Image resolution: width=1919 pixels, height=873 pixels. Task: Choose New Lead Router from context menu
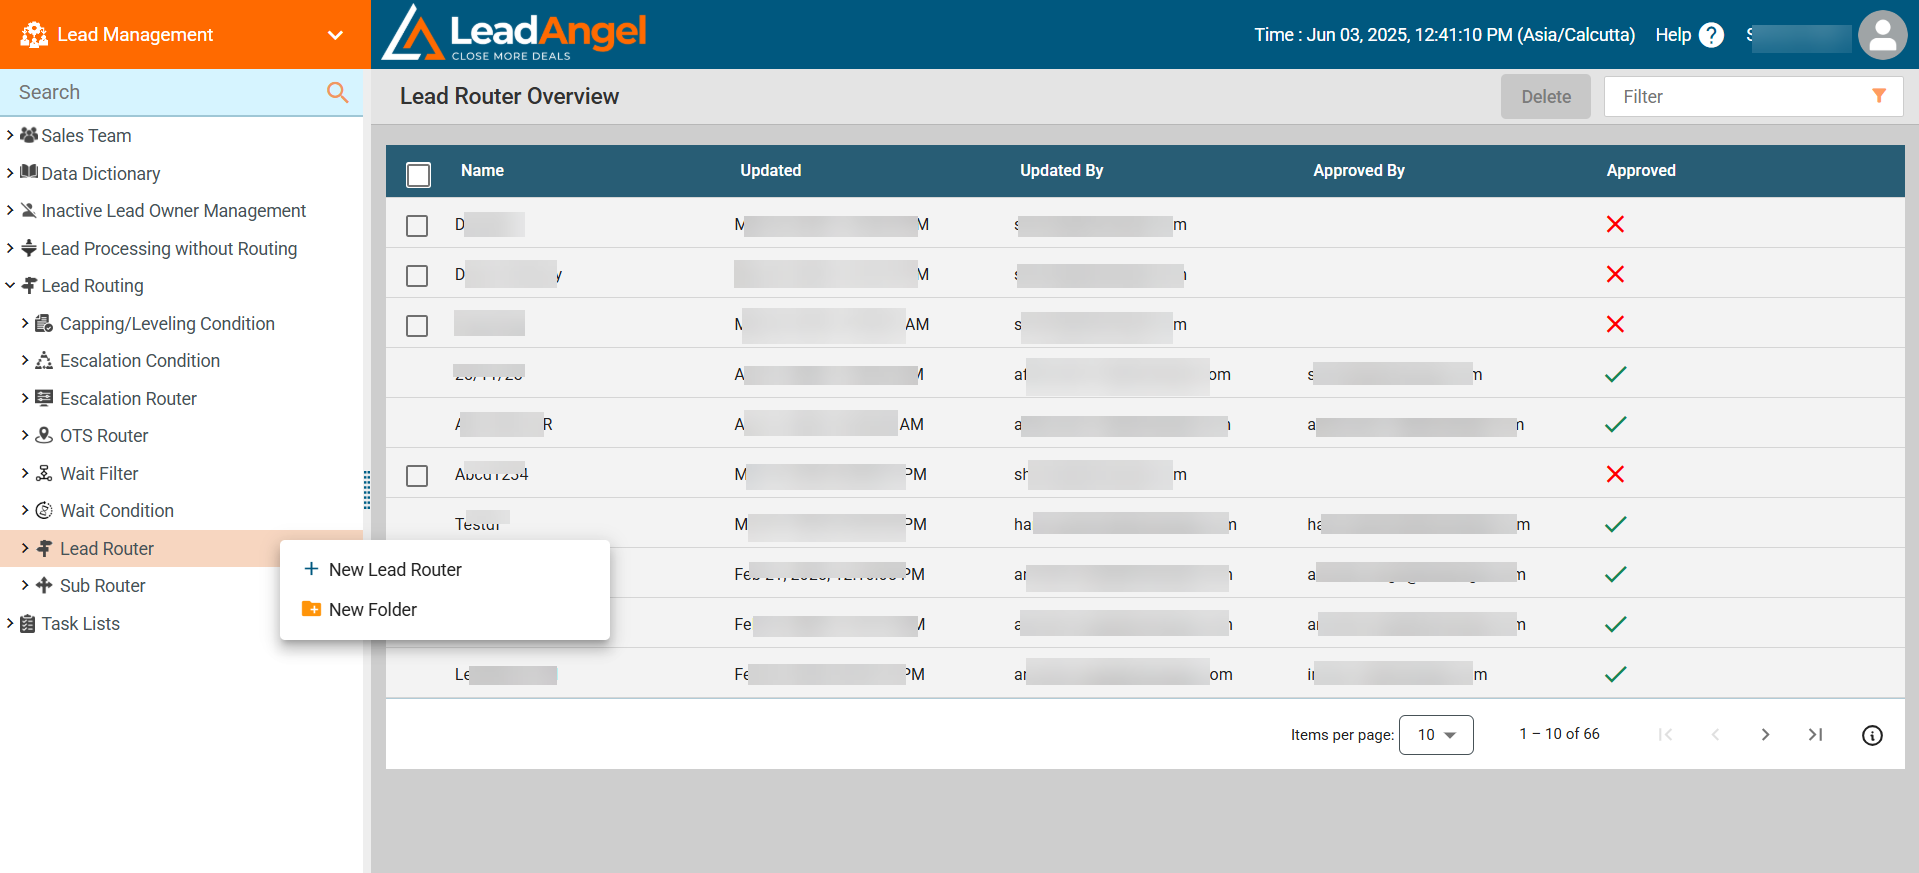pyautogui.click(x=395, y=570)
